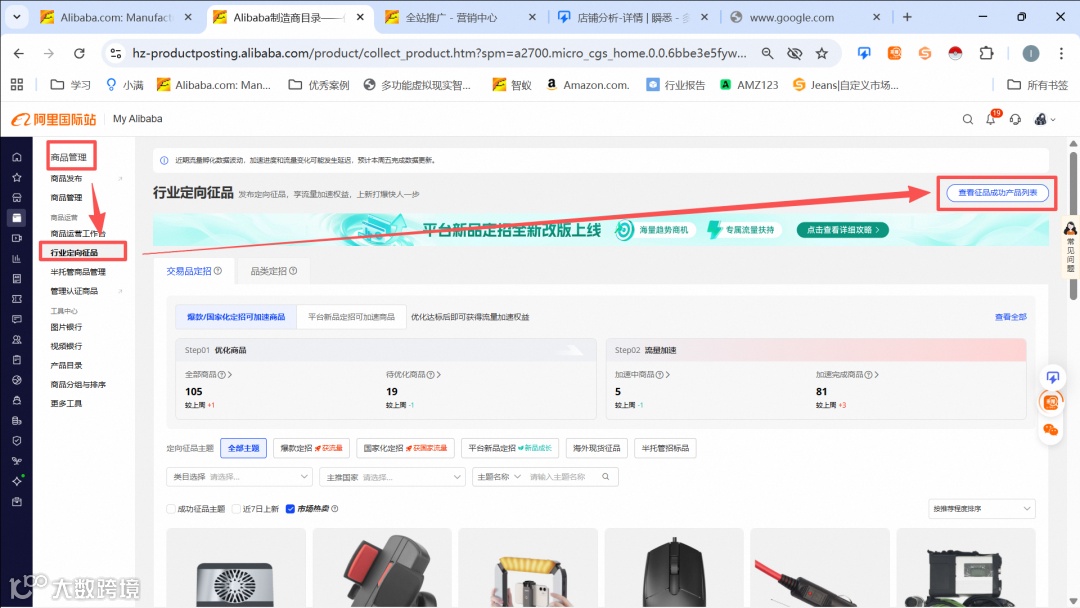Switch to the 品类定招 tab
Image resolution: width=1080 pixels, height=608 pixels.
[273, 271]
